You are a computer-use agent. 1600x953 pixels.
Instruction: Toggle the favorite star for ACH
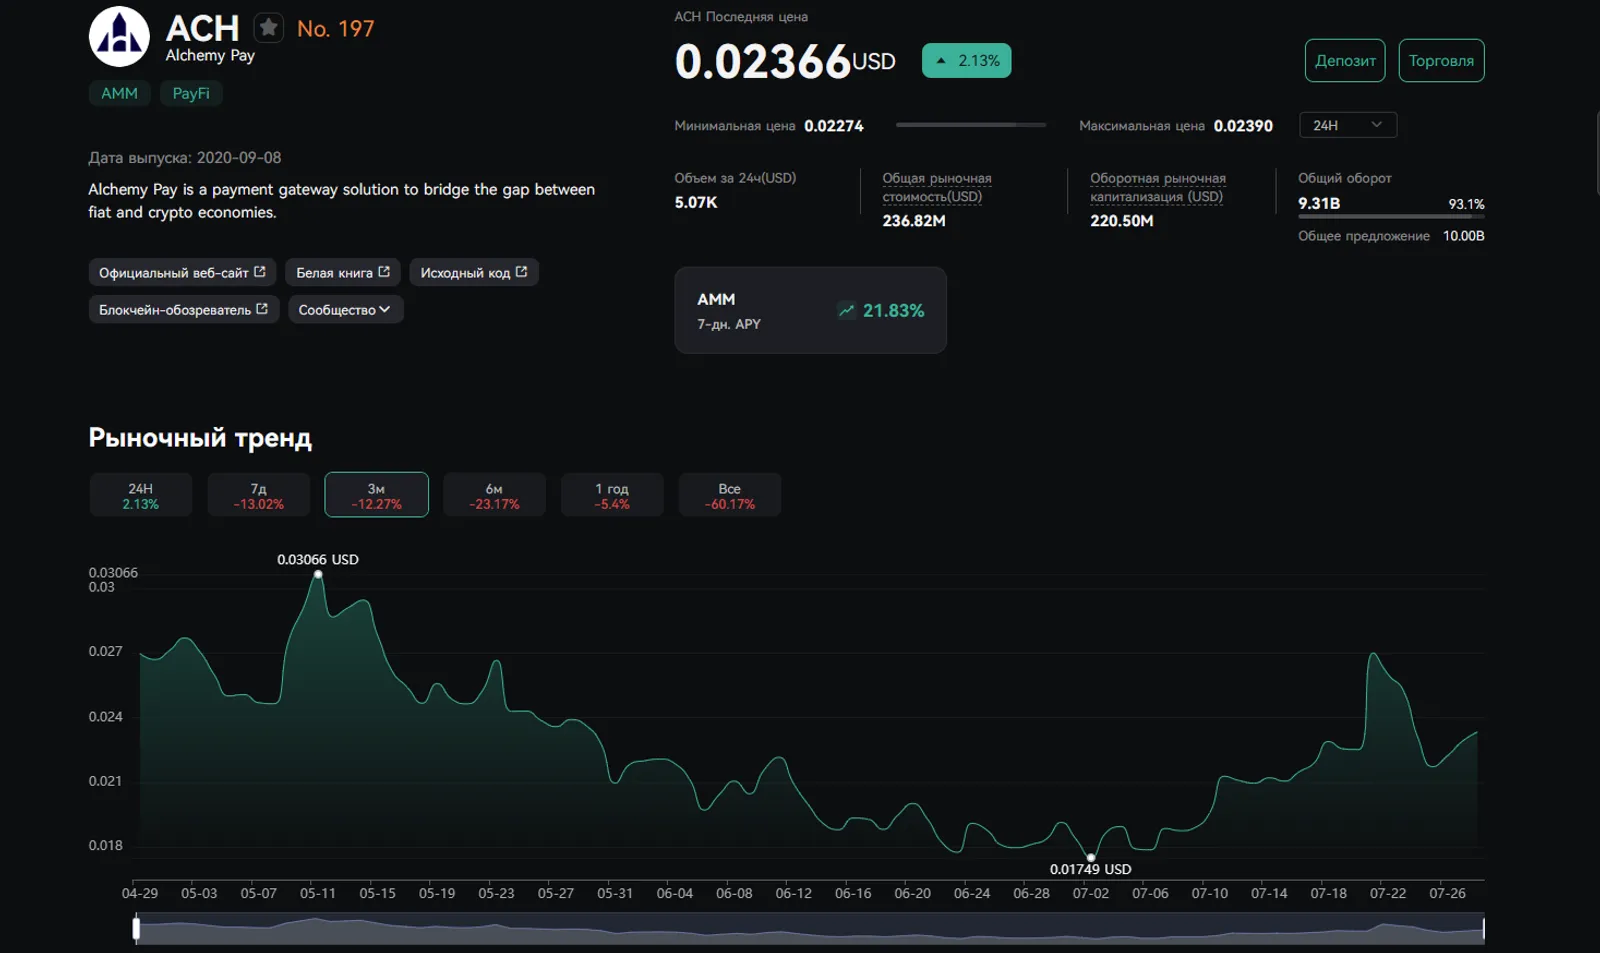click(x=268, y=28)
